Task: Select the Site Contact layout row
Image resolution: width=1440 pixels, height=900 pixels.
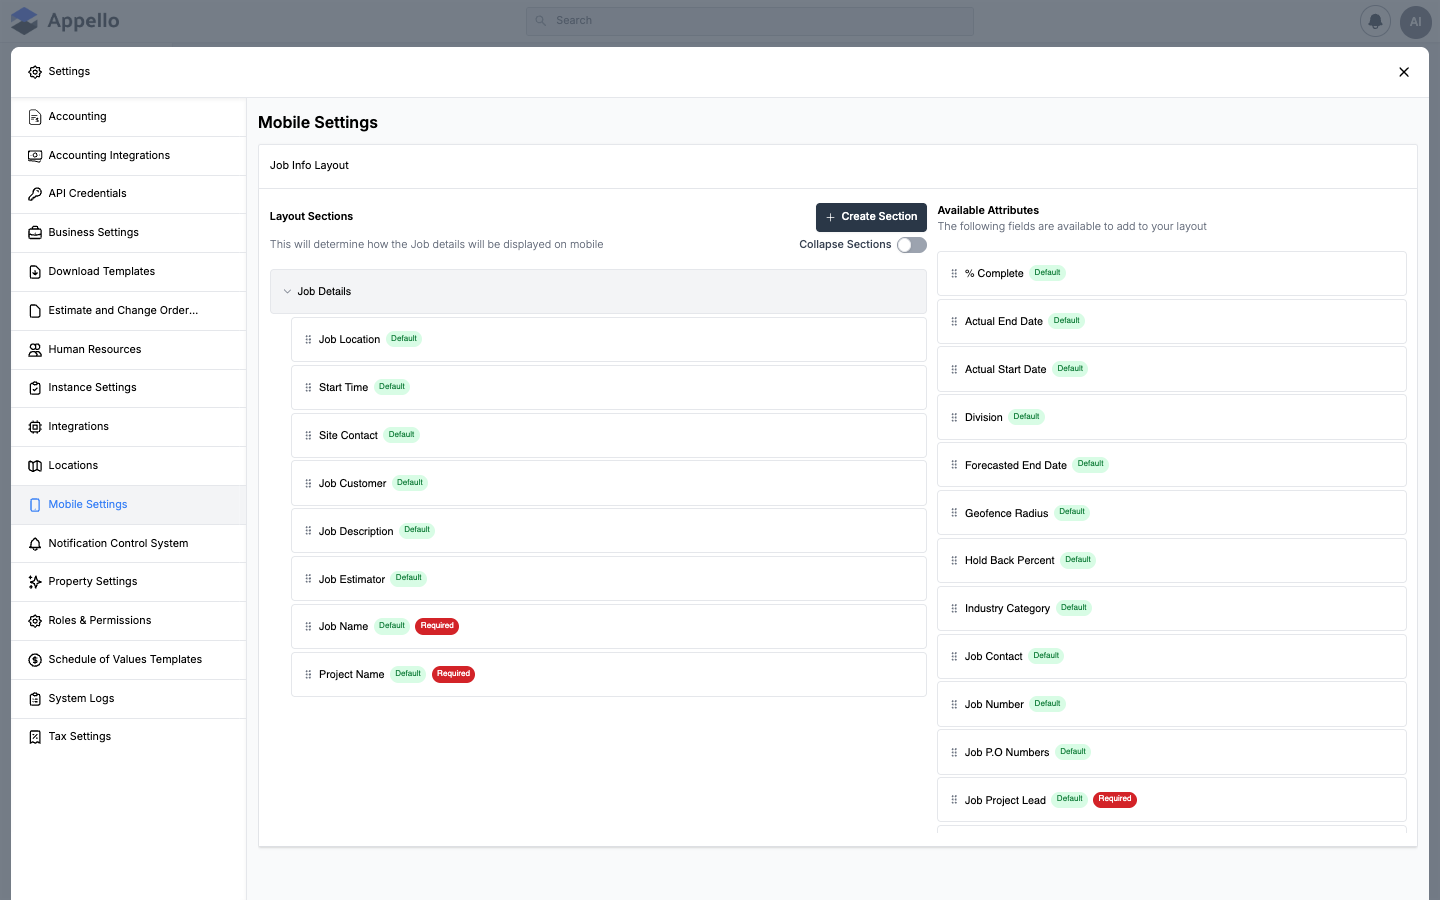Action: click(609, 436)
